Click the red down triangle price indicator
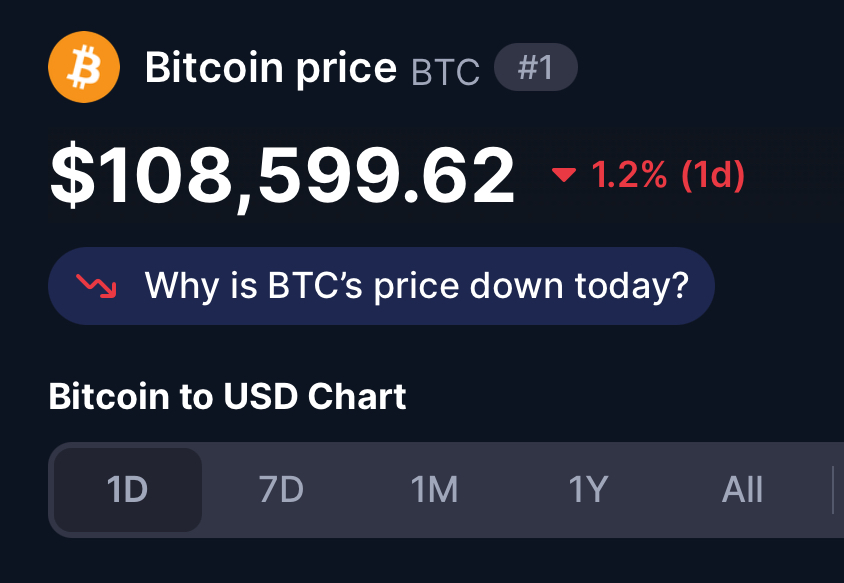This screenshot has height=583, width=844. [x=564, y=174]
